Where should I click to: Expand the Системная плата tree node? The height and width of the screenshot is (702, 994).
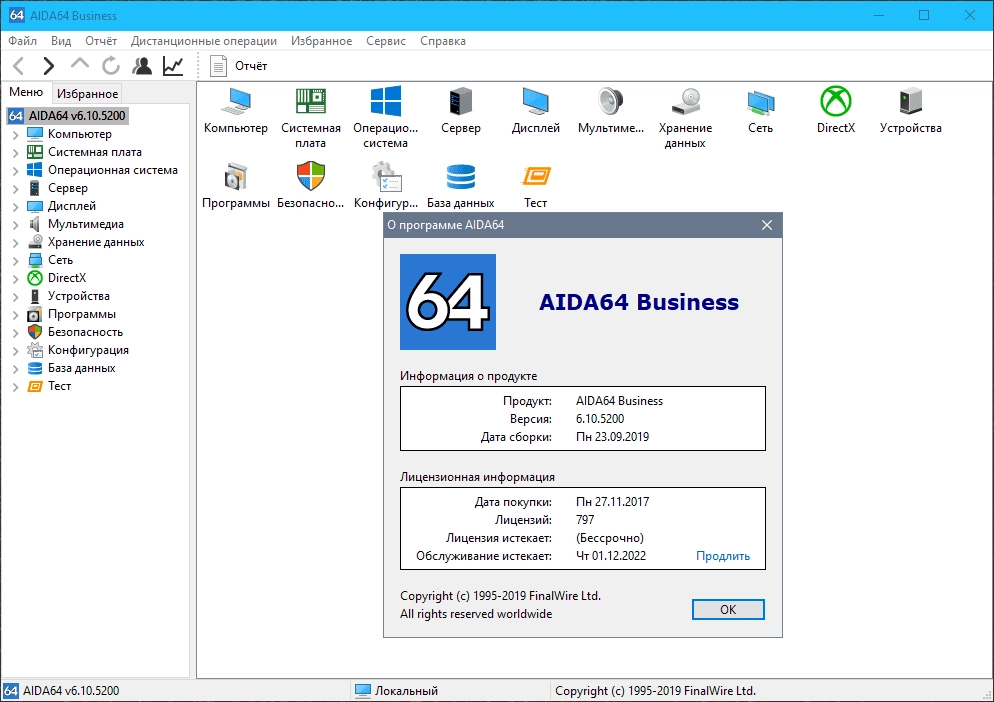click(16, 152)
